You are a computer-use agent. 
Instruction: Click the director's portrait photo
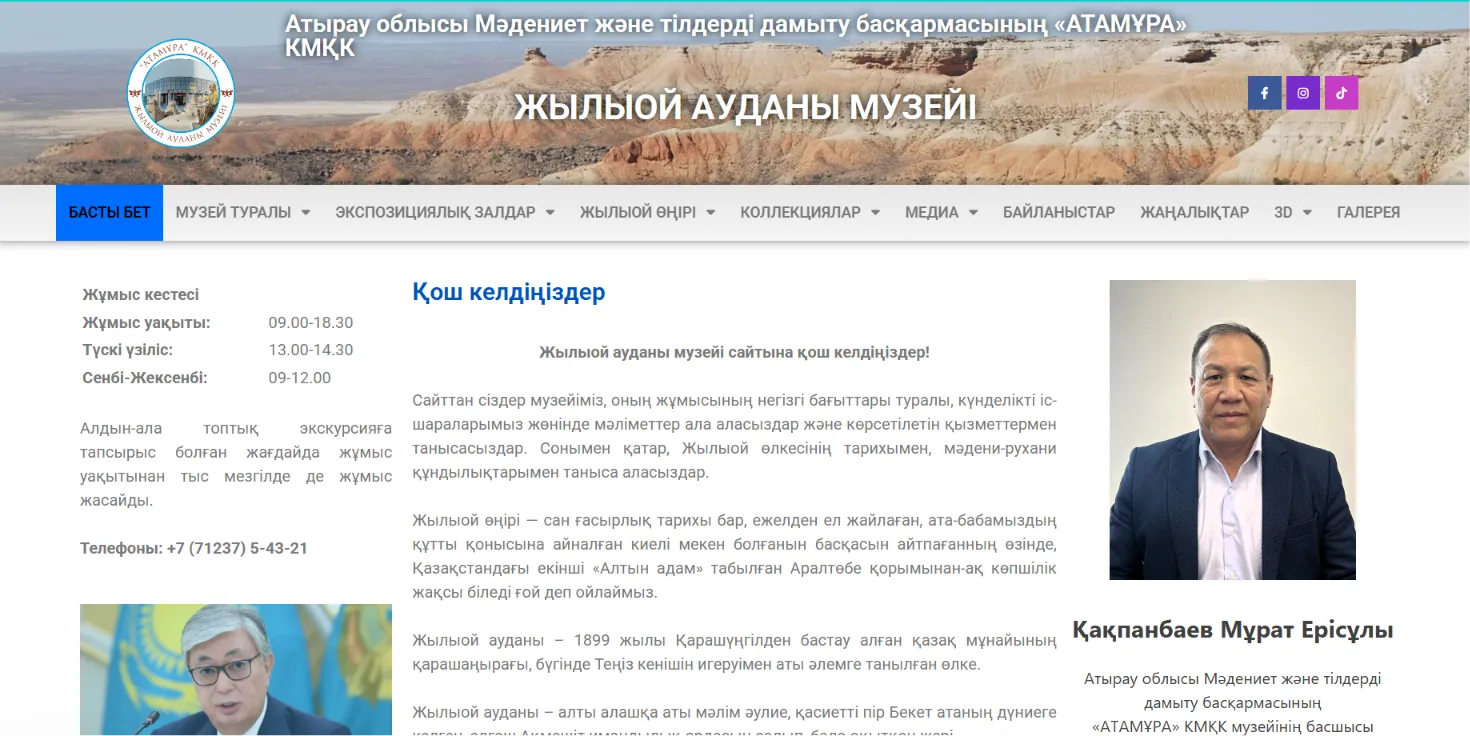(1232, 429)
